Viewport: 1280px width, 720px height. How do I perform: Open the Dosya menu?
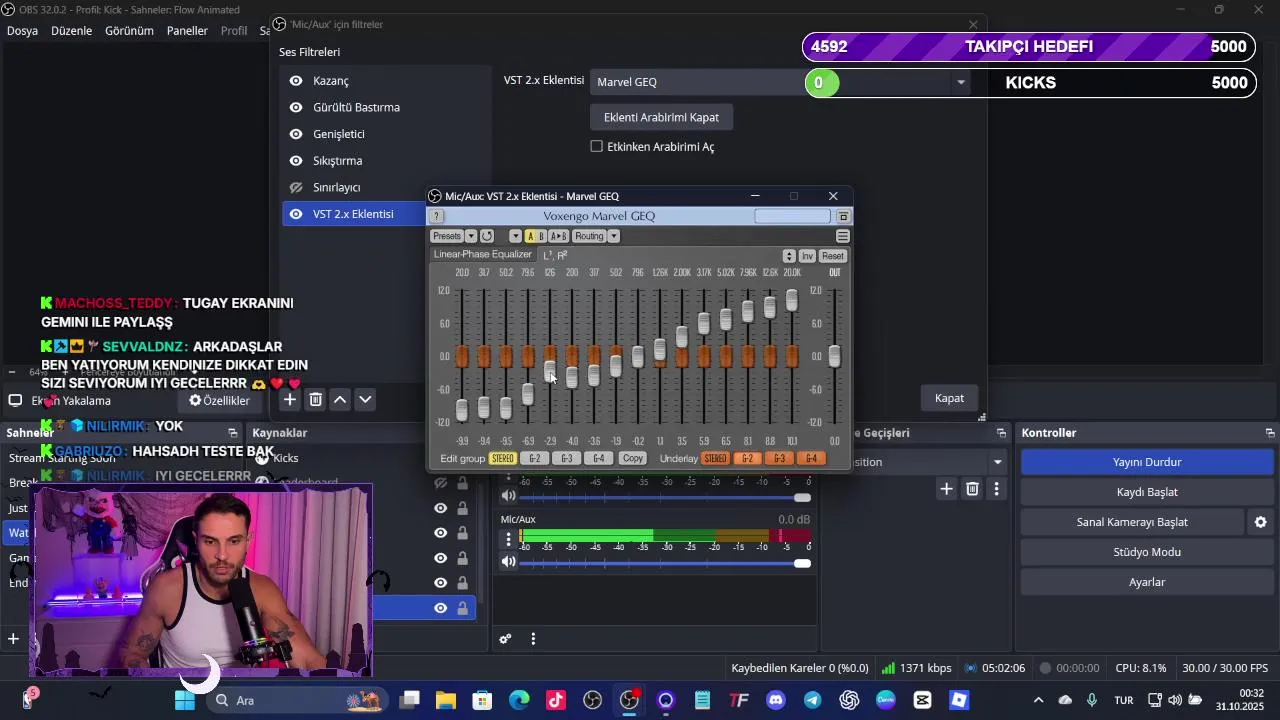22,31
